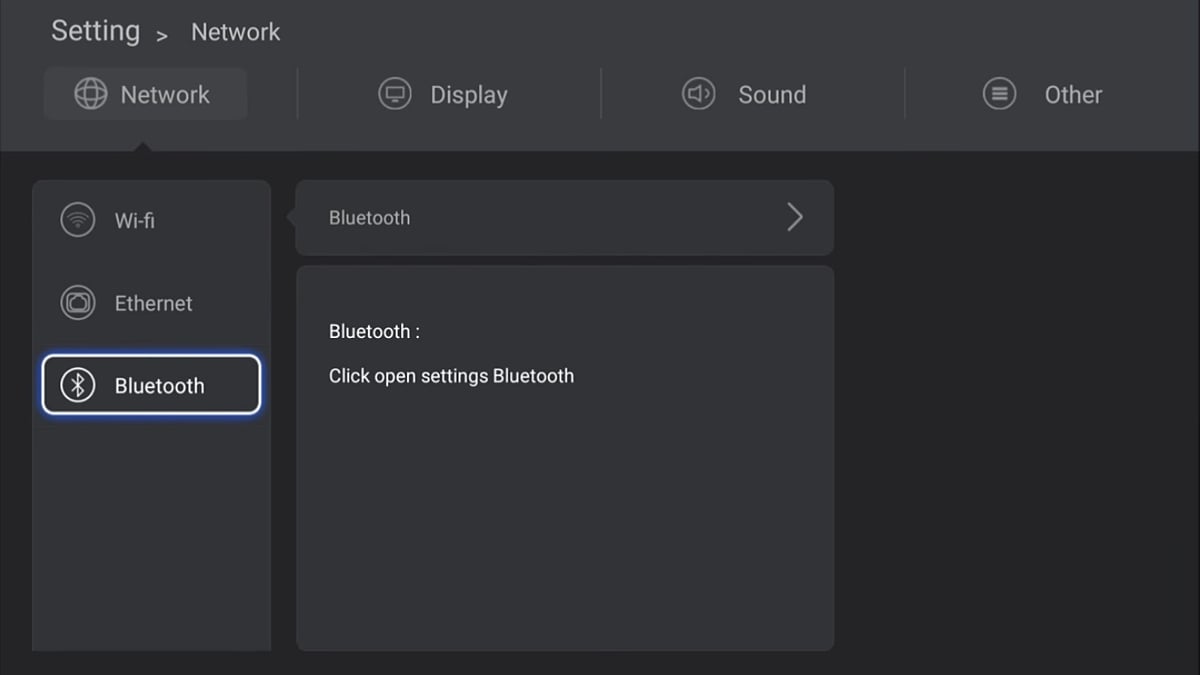Click the list icon on the Other tab

(x=999, y=95)
